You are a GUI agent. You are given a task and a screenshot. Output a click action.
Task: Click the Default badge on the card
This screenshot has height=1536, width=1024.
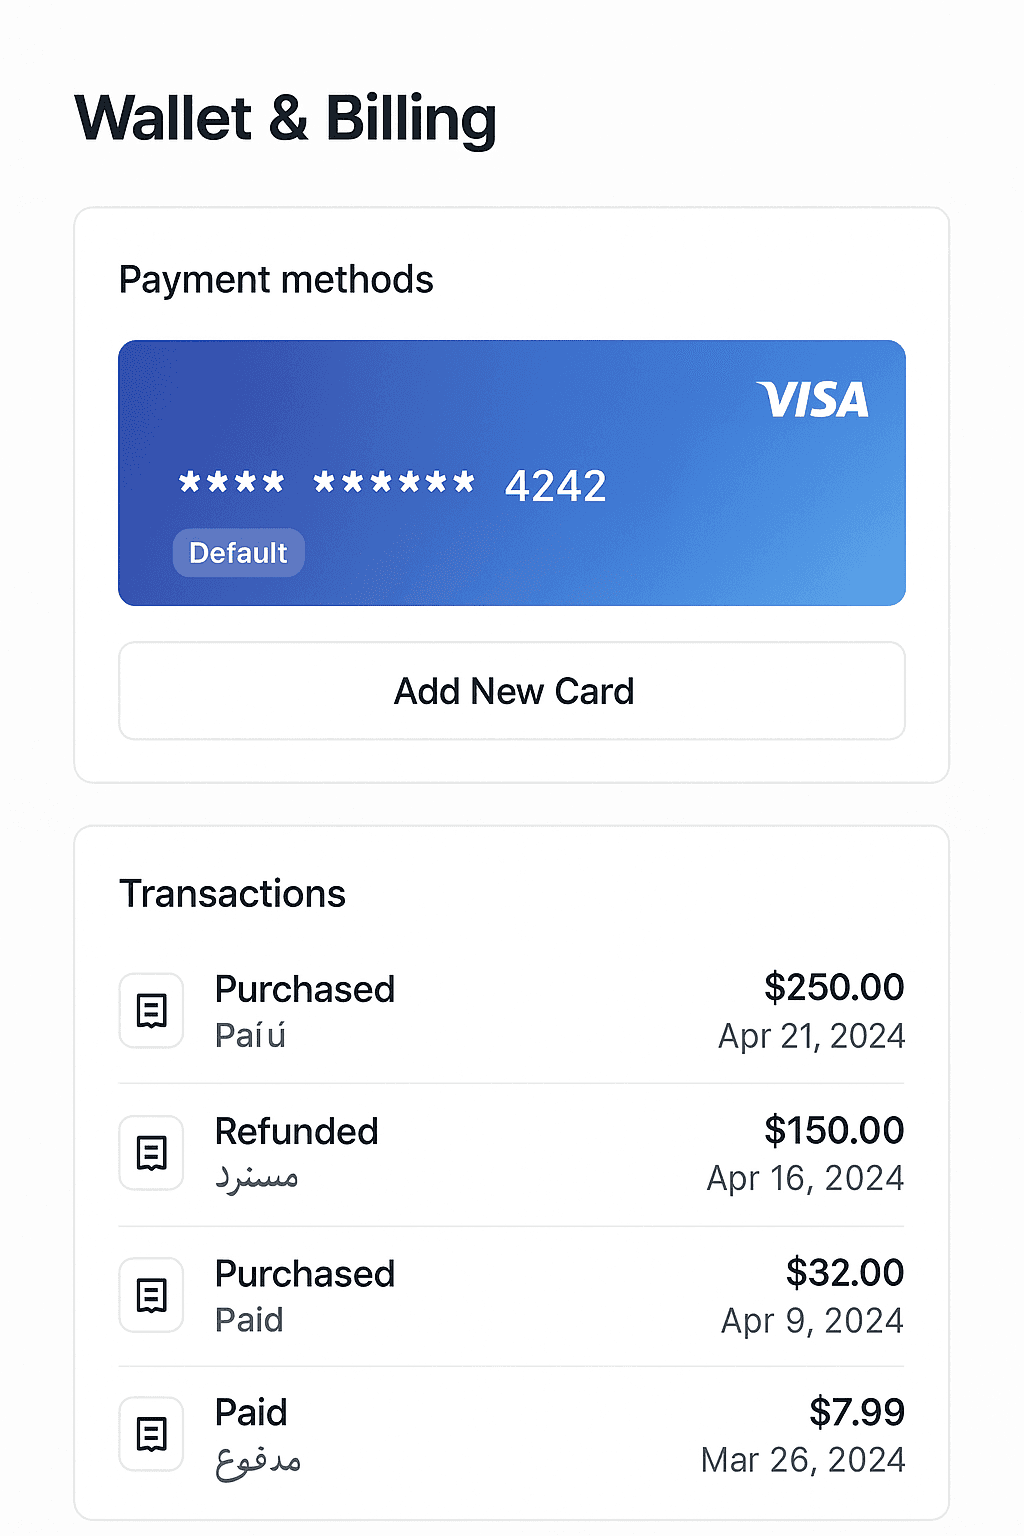click(x=237, y=552)
